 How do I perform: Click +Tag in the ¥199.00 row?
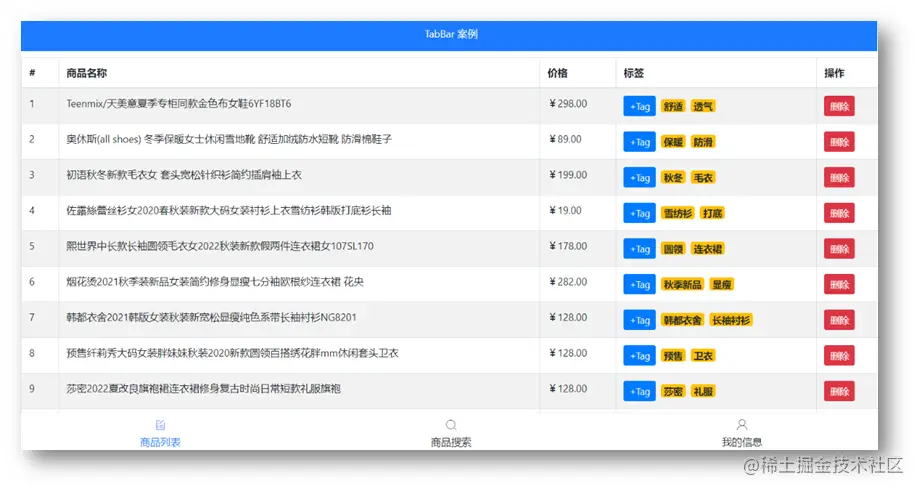[x=640, y=178]
